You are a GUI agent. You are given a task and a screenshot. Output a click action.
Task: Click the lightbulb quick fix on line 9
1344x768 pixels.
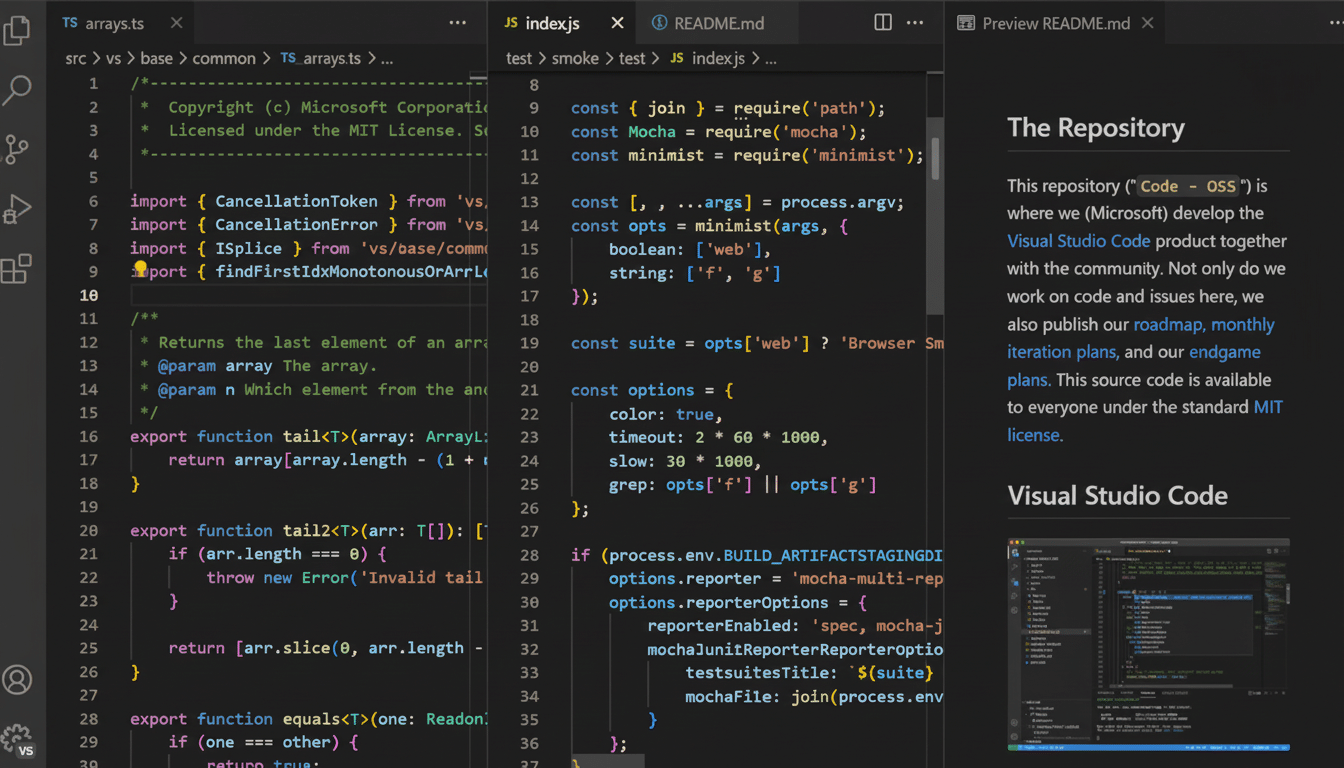(x=140, y=268)
